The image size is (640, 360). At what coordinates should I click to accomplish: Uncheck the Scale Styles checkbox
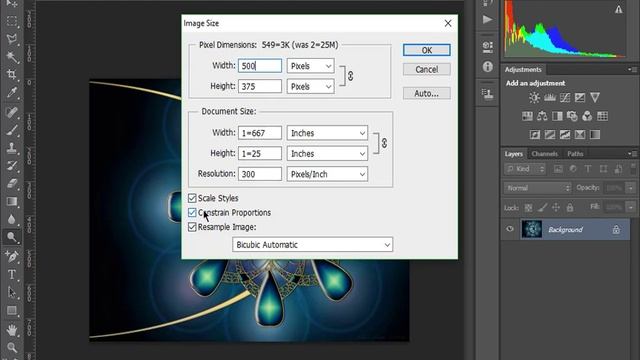click(192, 198)
